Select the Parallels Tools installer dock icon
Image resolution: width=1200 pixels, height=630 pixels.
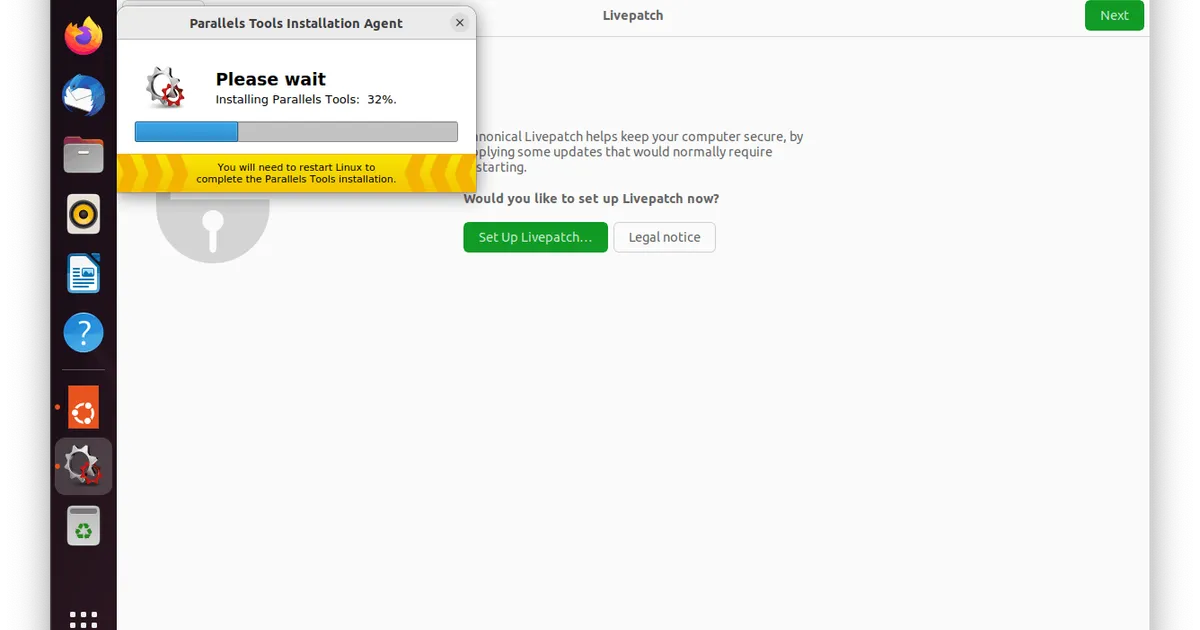[x=84, y=466]
